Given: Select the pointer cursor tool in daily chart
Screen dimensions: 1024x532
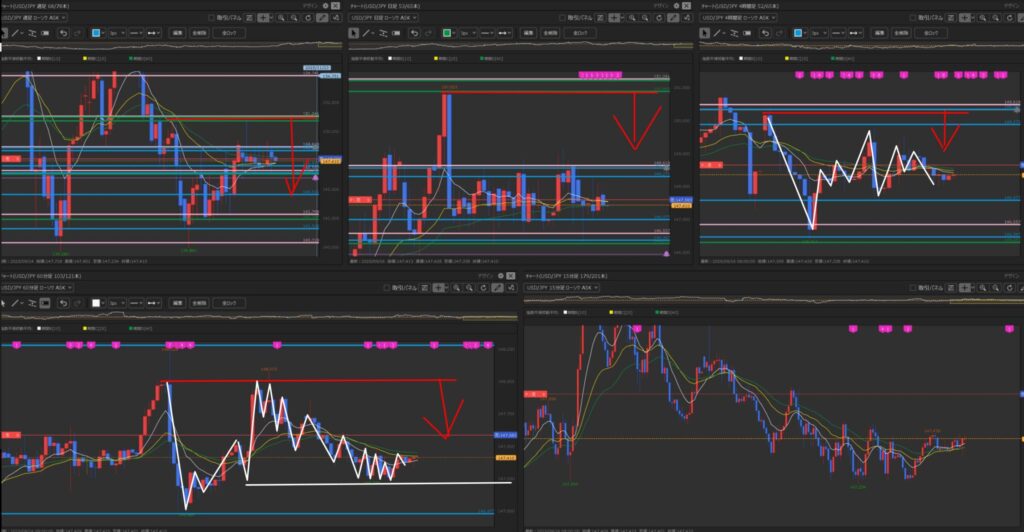Looking at the screenshot, I should (351, 33).
